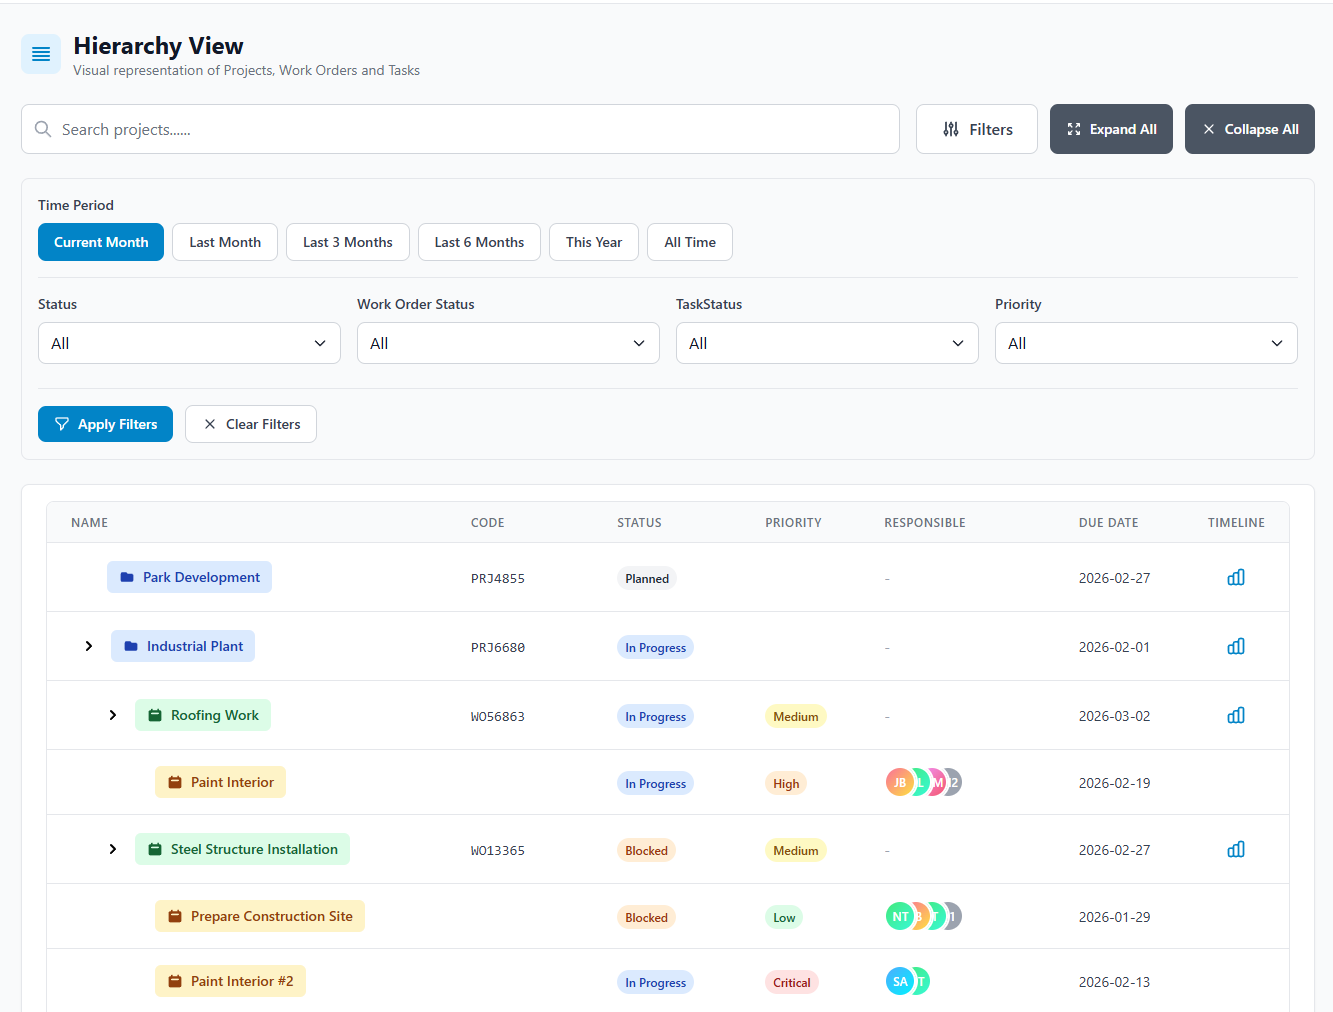Click the work order icon on Roofing Work
The image size is (1333, 1012).
pyautogui.click(x=155, y=715)
